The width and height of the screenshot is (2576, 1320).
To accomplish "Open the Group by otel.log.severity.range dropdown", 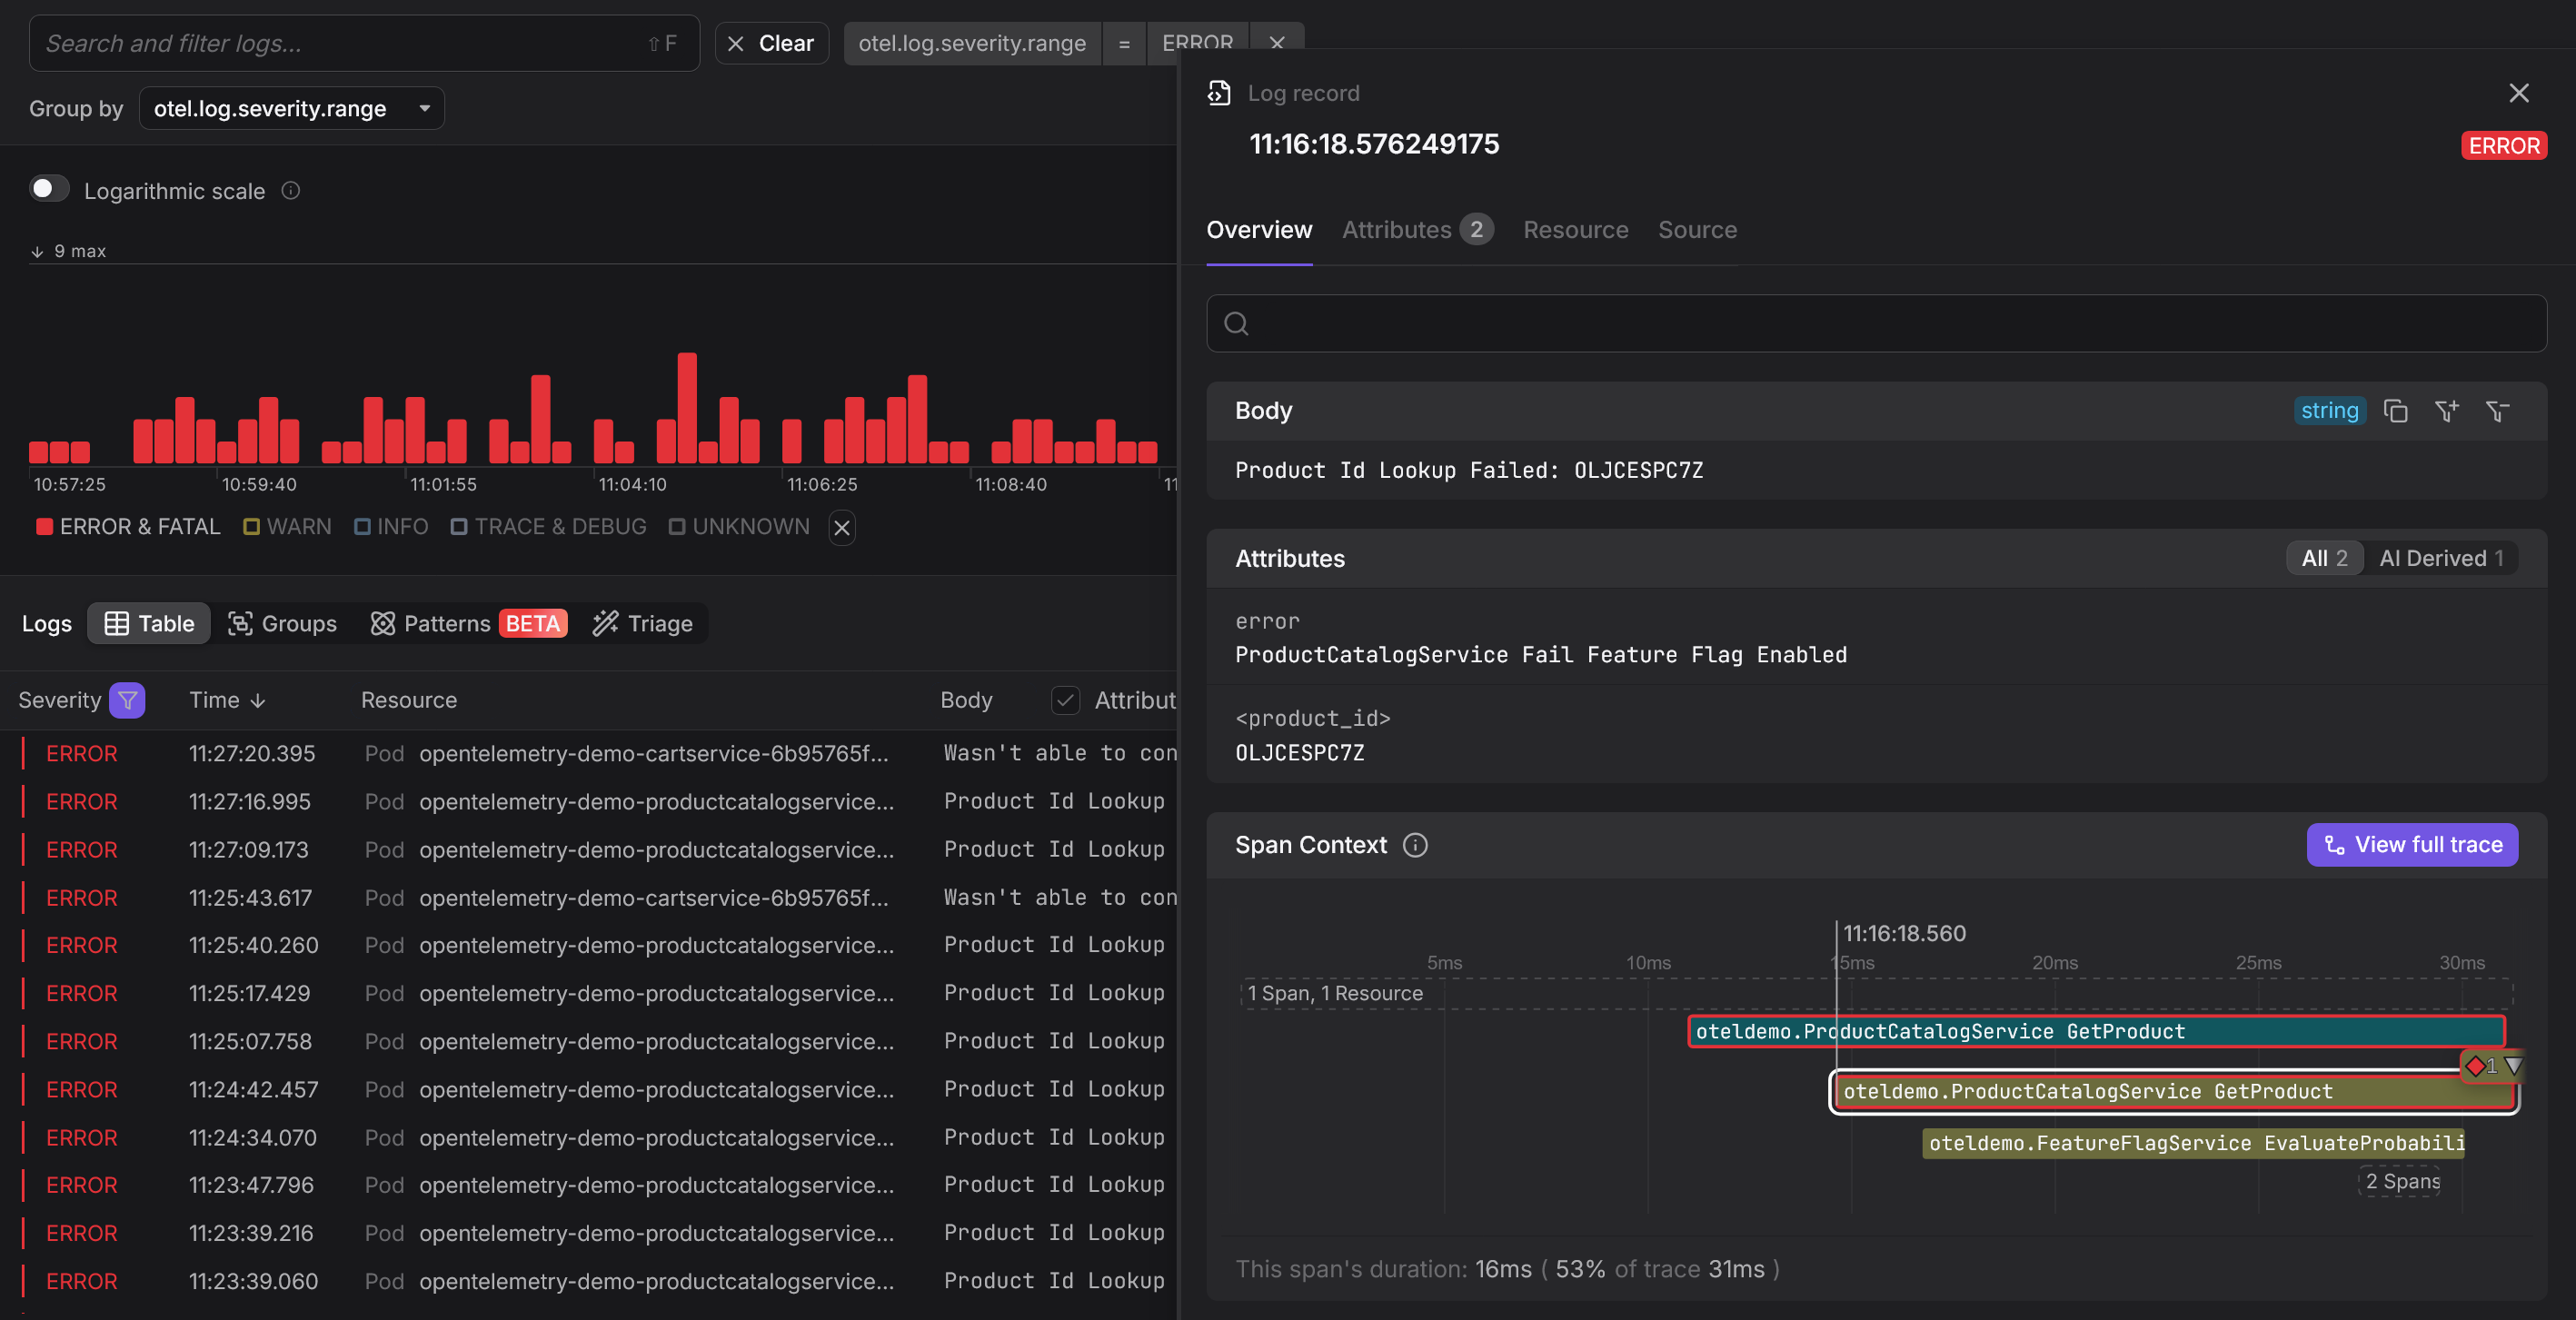I will click(x=291, y=108).
